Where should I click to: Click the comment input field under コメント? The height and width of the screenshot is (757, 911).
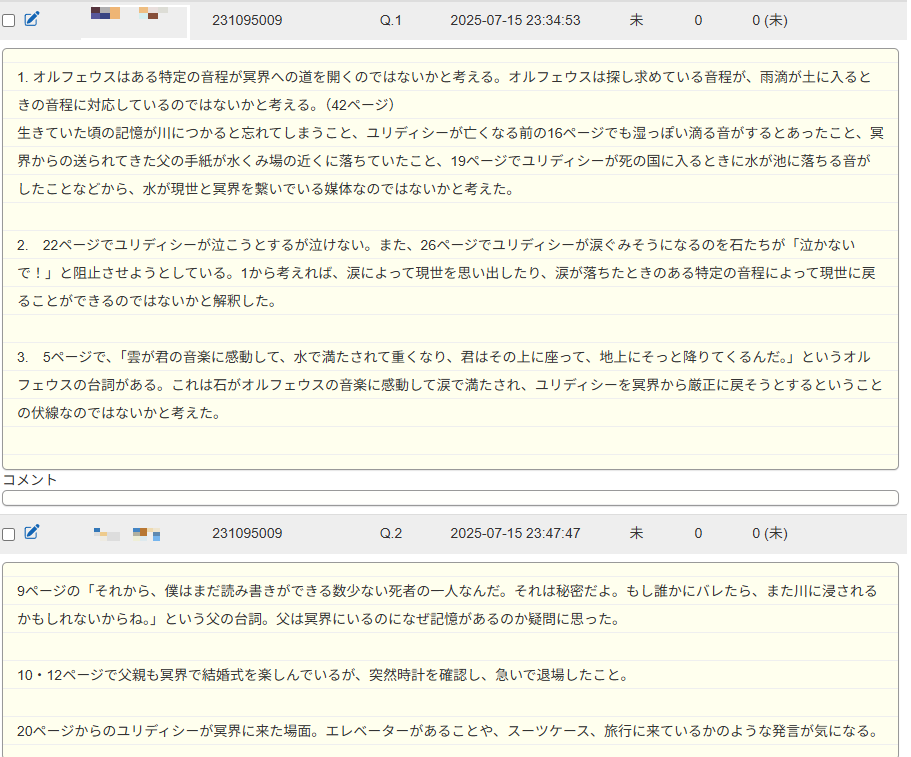coord(450,498)
